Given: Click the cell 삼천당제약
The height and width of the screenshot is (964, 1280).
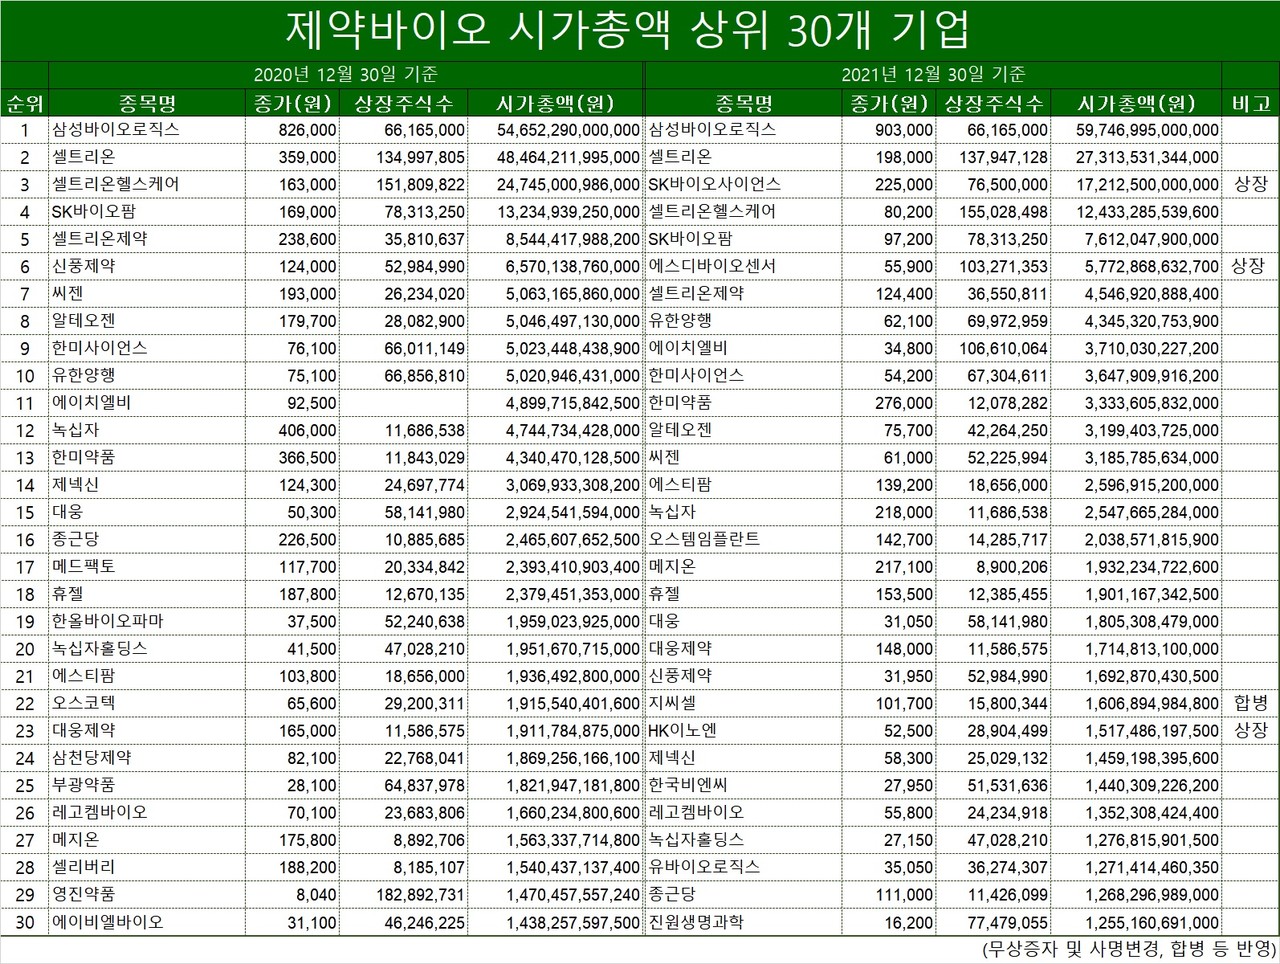Looking at the screenshot, I should tap(91, 757).
